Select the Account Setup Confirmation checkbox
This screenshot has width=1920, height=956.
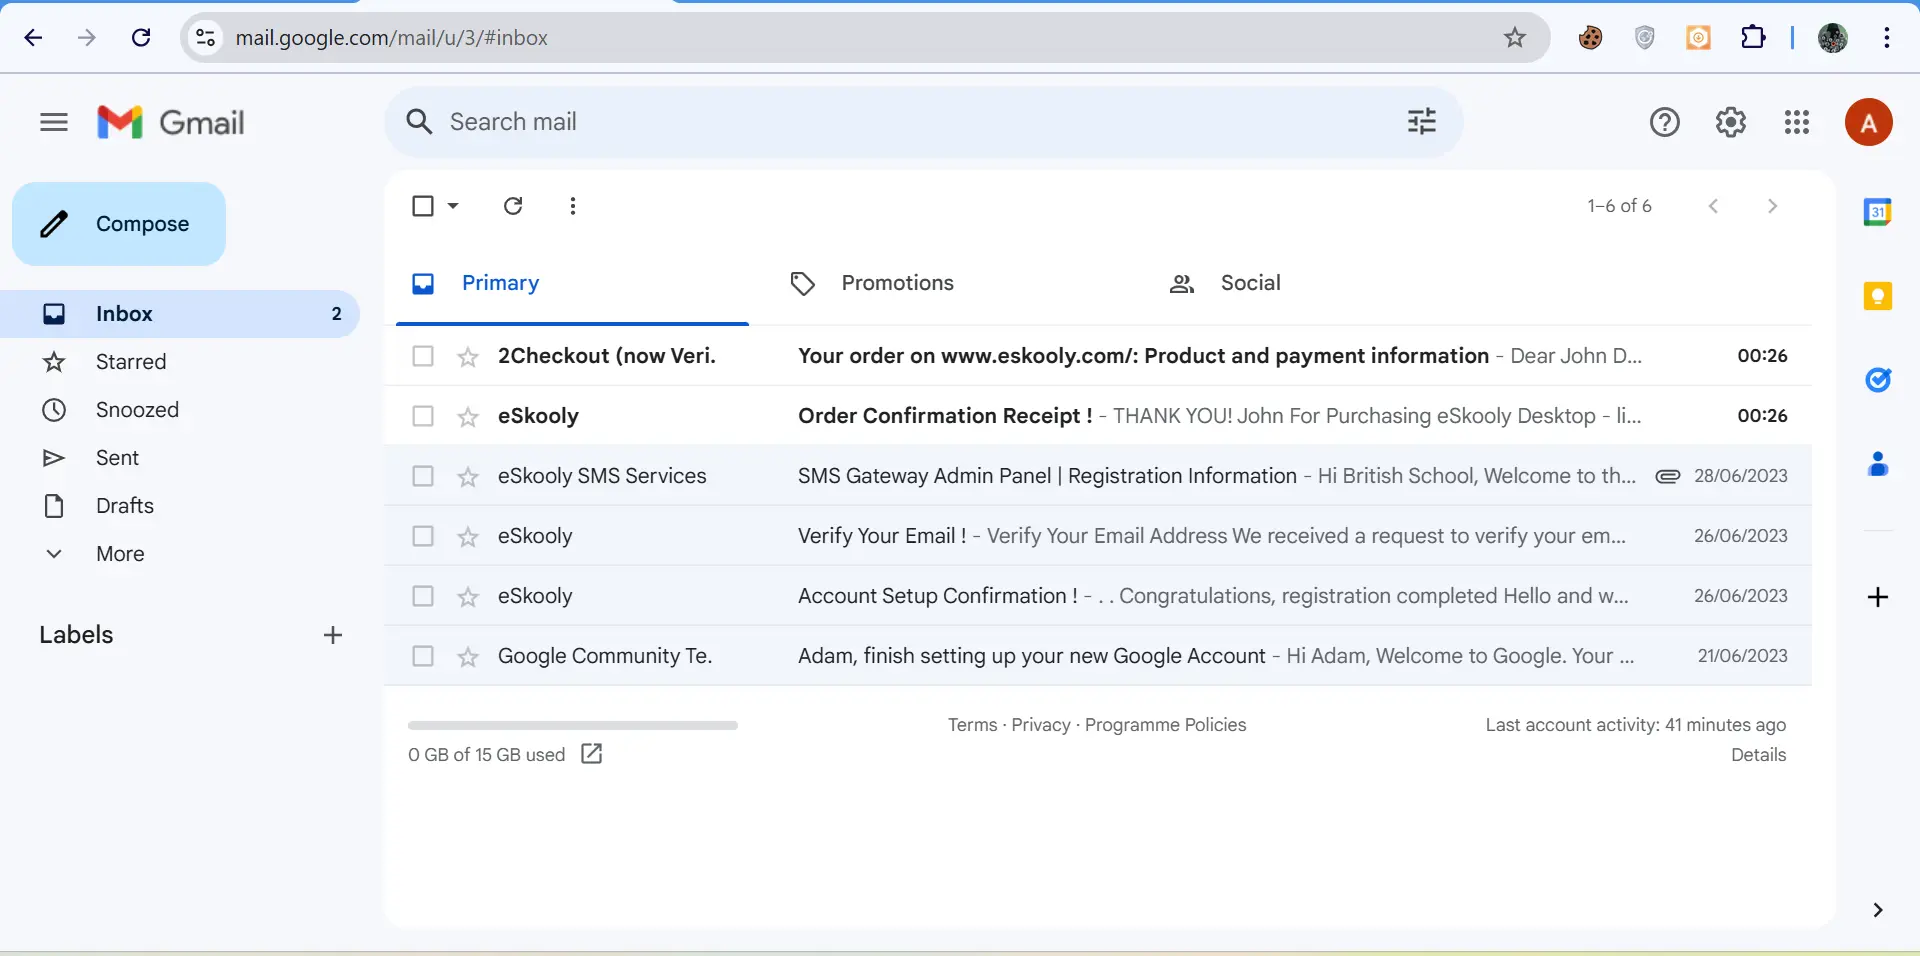(x=423, y=596)
